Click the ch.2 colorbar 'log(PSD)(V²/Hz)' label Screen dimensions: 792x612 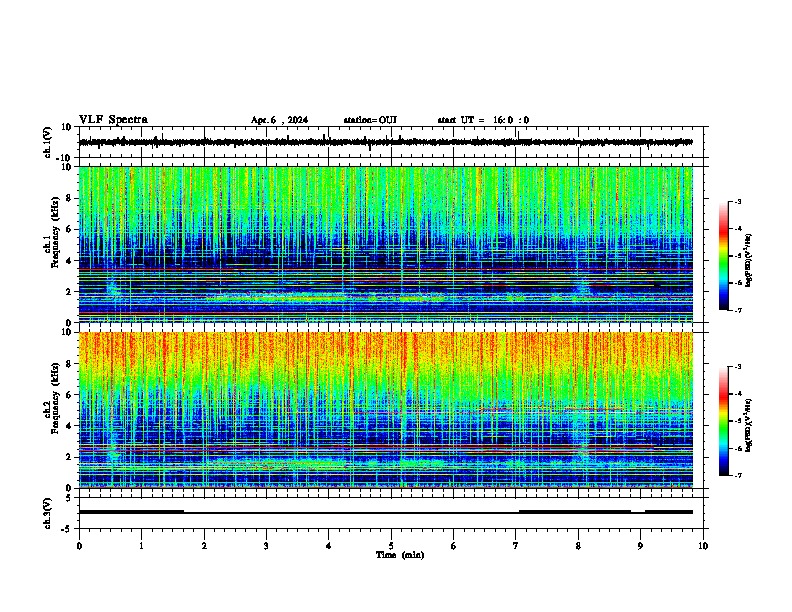point(748,425)
